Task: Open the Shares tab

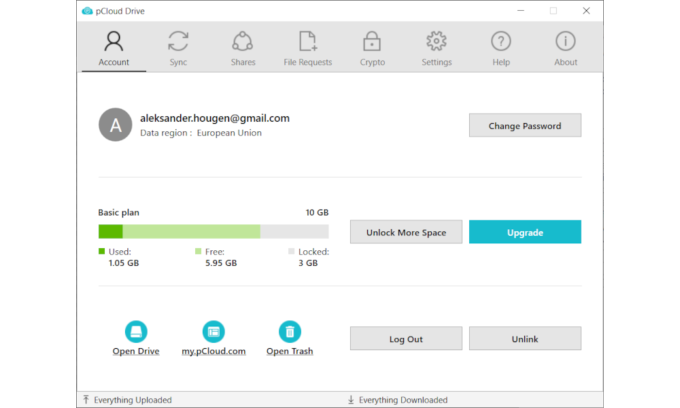Action: click(243, 48)
